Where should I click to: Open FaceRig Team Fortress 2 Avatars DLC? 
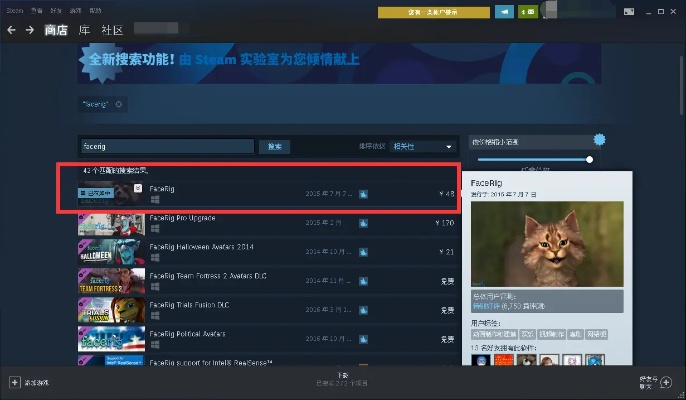(x=268, y=281)
